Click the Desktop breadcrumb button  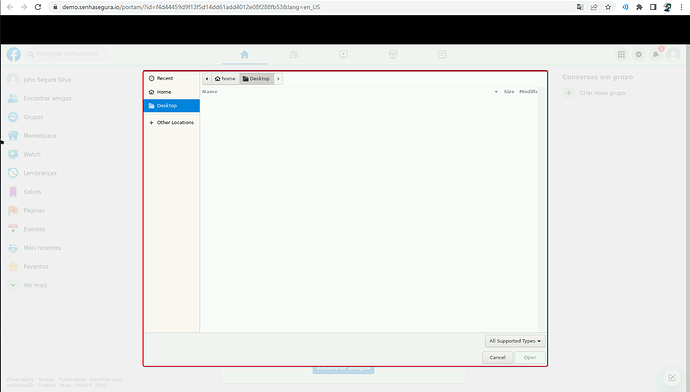(257, 79)
